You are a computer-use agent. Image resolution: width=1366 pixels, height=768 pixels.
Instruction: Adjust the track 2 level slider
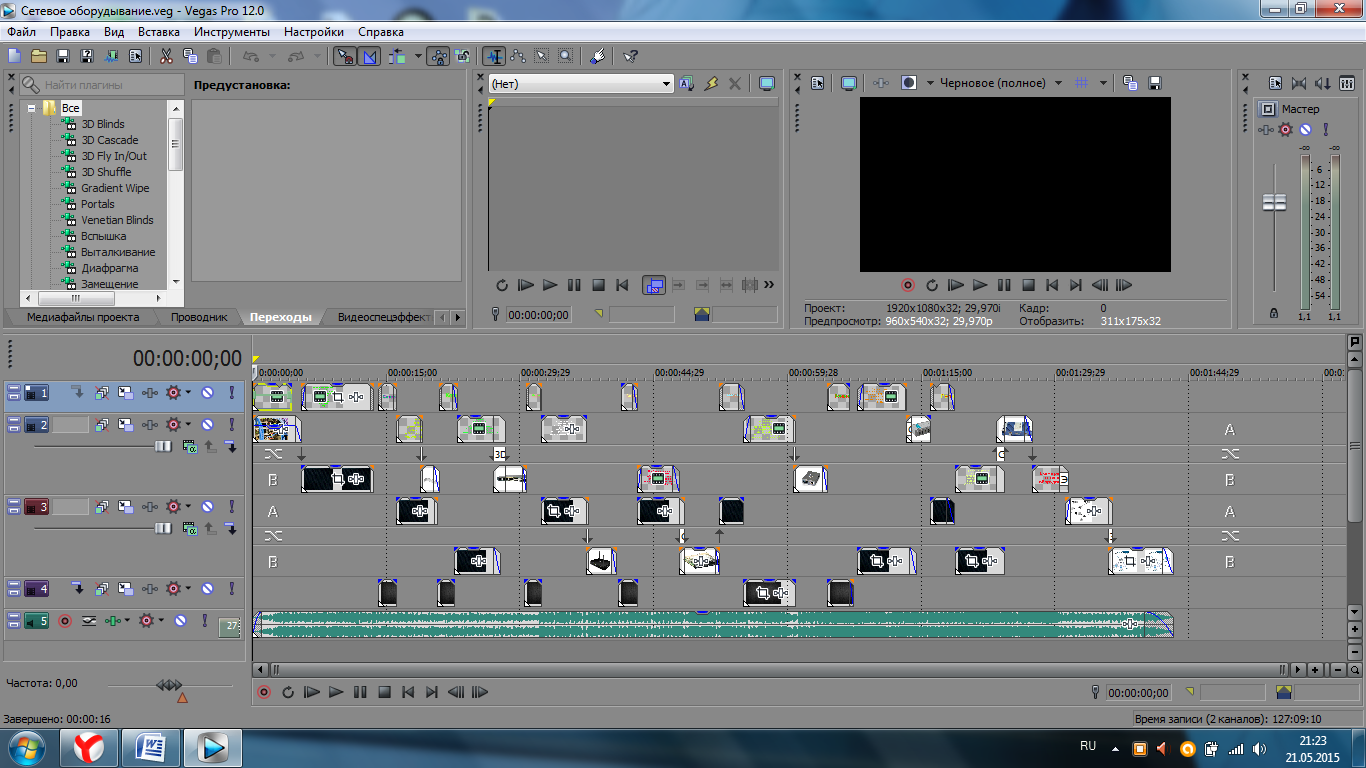click(x=163, y=446)
